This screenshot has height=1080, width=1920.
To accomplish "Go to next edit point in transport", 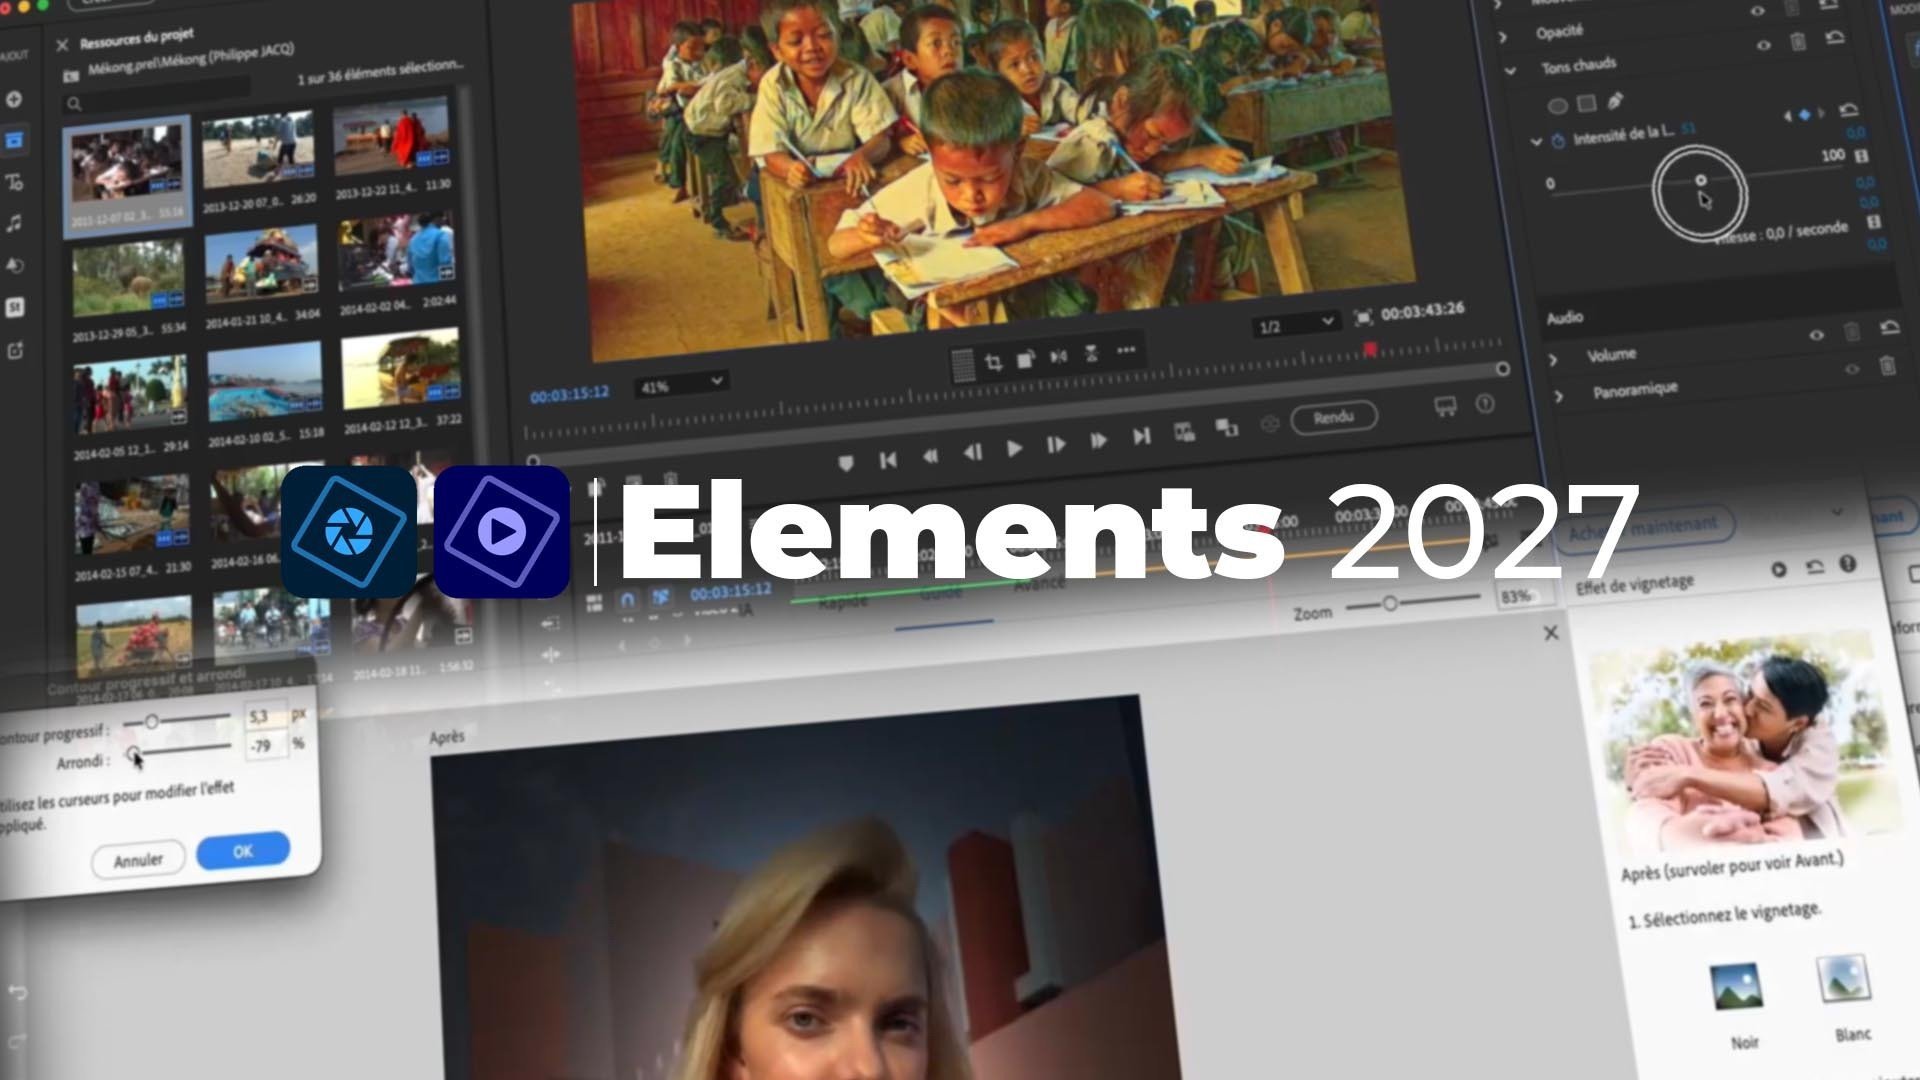I will (x=1141, y=436).
